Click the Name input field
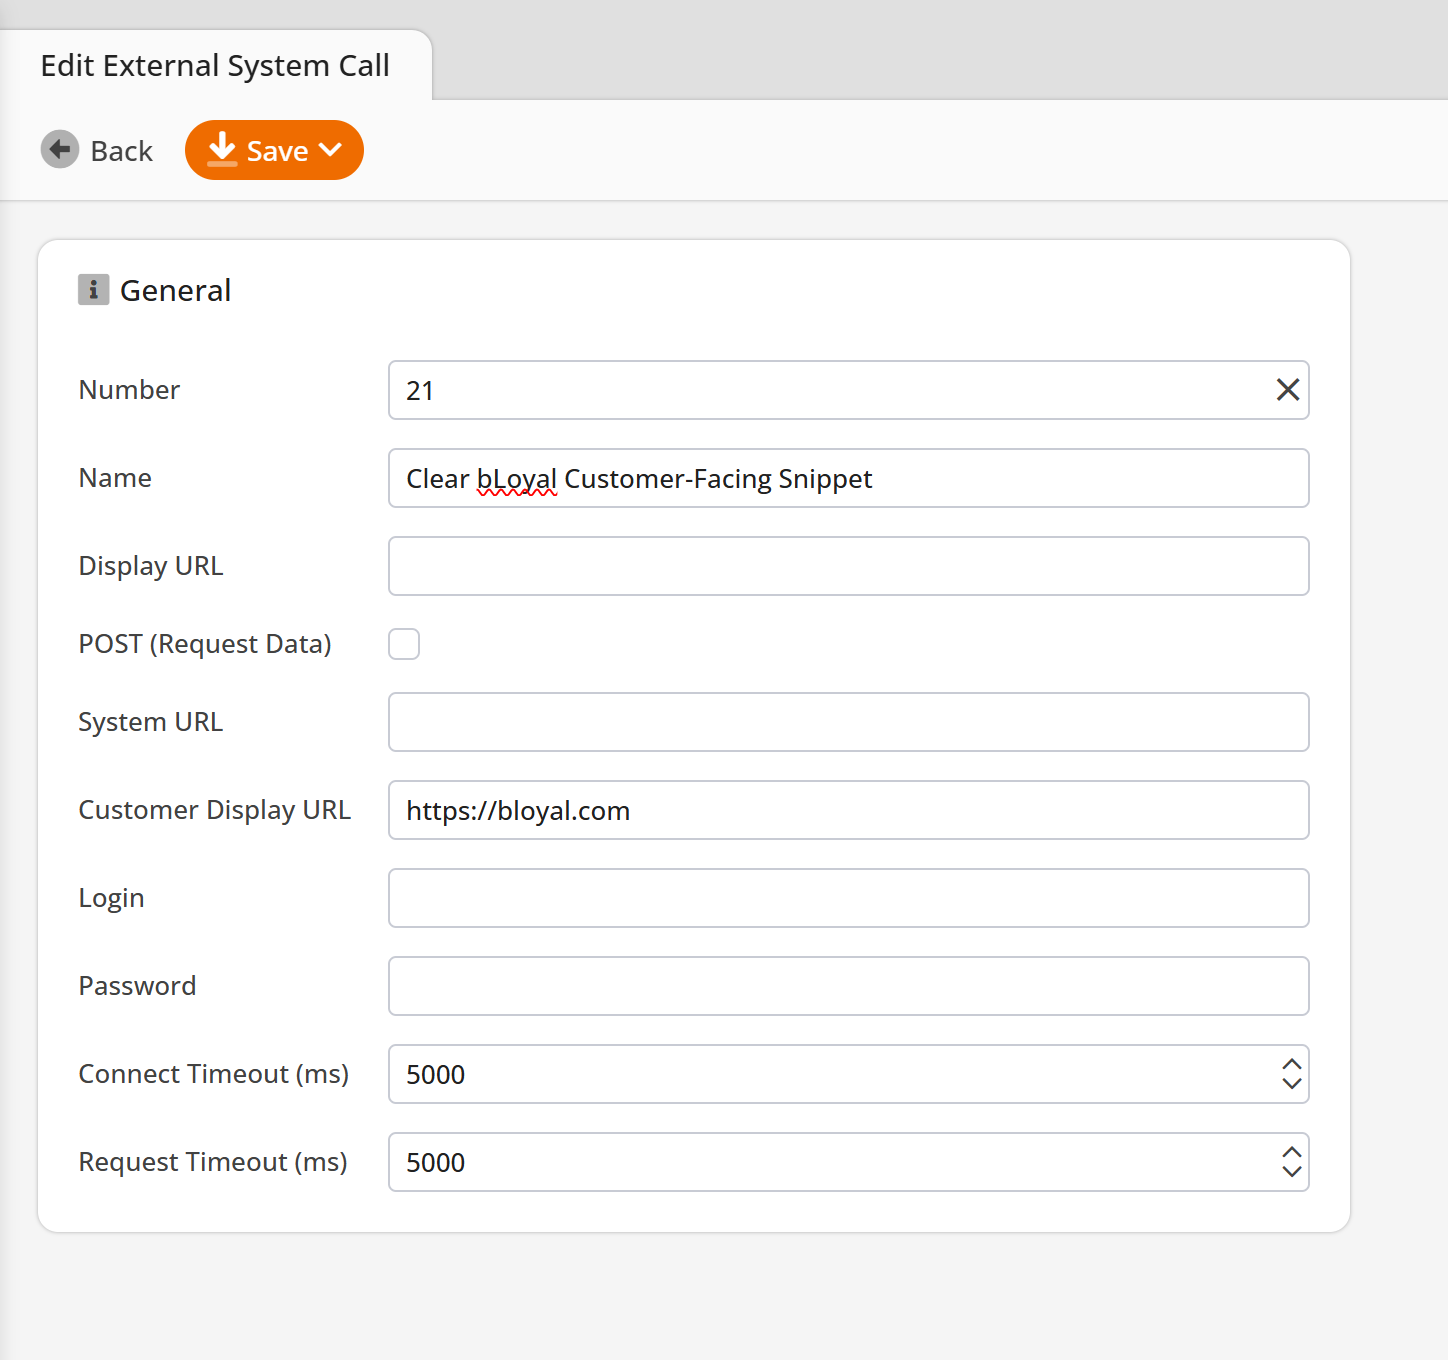 pos(849,478)
